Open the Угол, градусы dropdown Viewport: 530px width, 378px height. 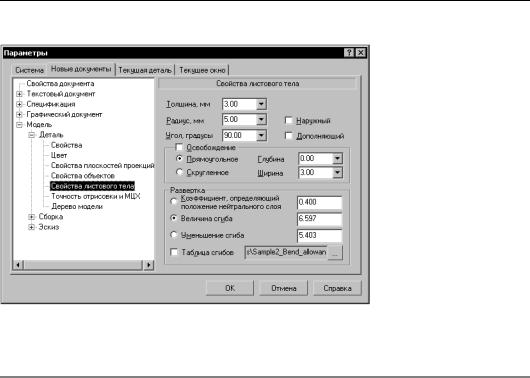point(261,136)
